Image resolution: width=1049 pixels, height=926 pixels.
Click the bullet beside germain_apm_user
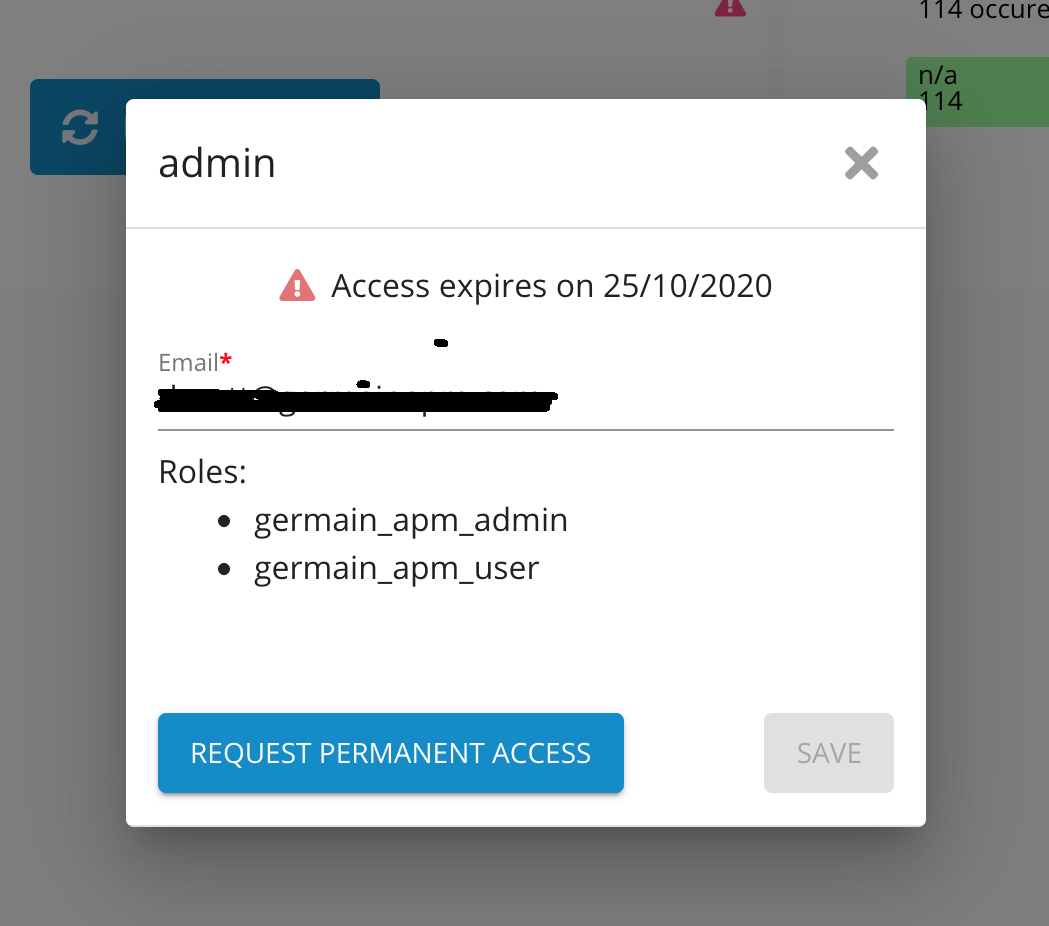click(224, 569)
